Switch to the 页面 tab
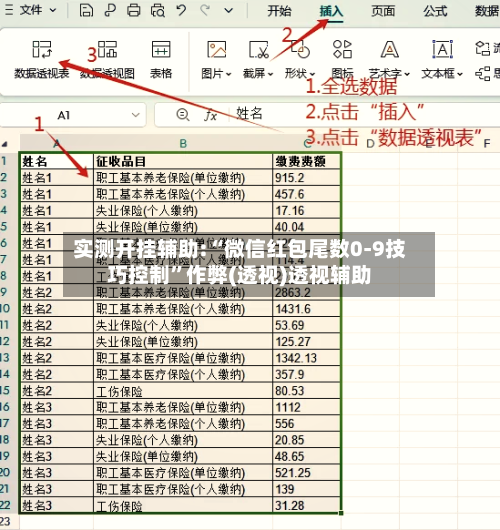500x530 pixels. pyautogui.click(x=383, y=11)
